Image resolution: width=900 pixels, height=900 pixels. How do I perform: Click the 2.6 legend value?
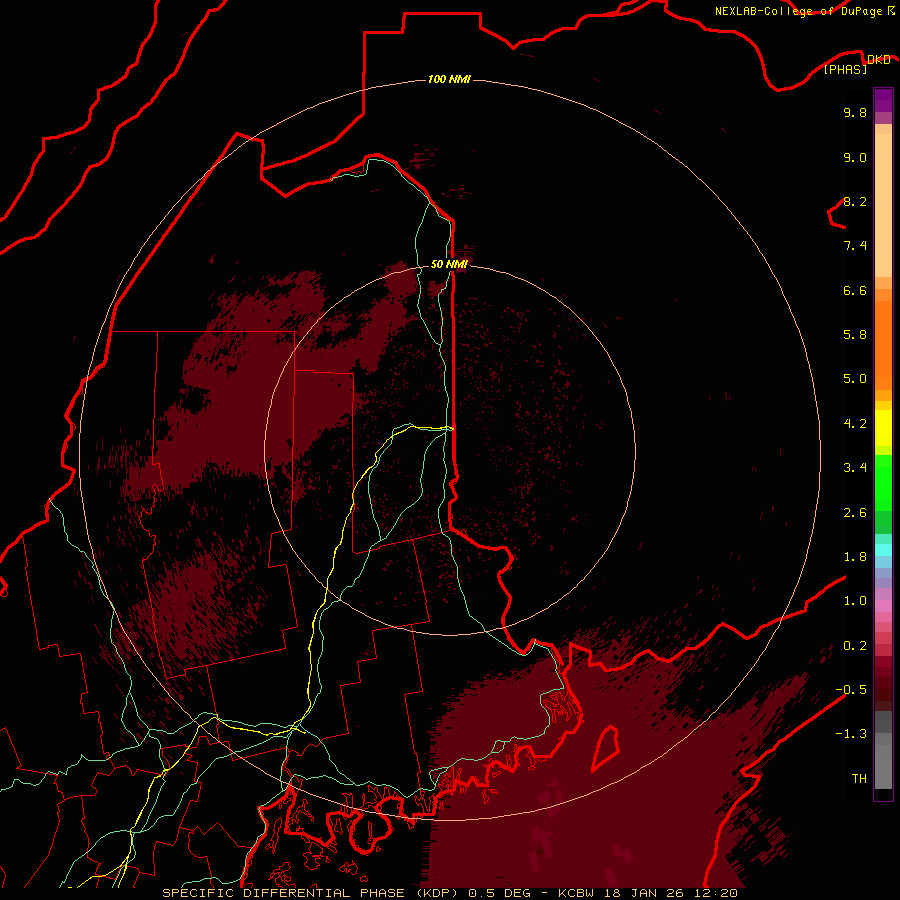coord(855,513)
